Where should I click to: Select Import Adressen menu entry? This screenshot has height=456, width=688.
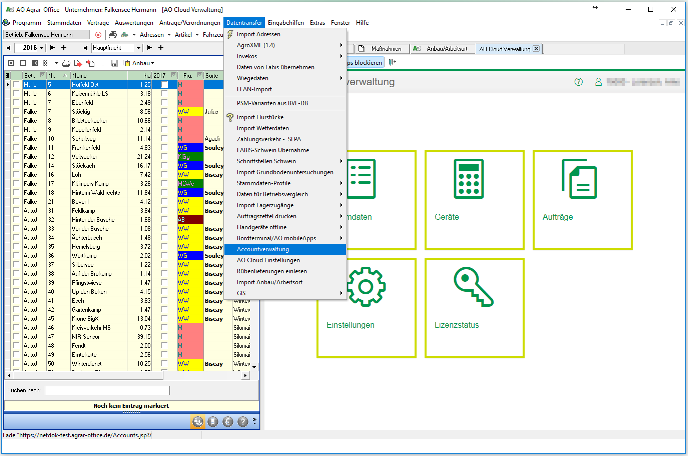pos(285,34)
